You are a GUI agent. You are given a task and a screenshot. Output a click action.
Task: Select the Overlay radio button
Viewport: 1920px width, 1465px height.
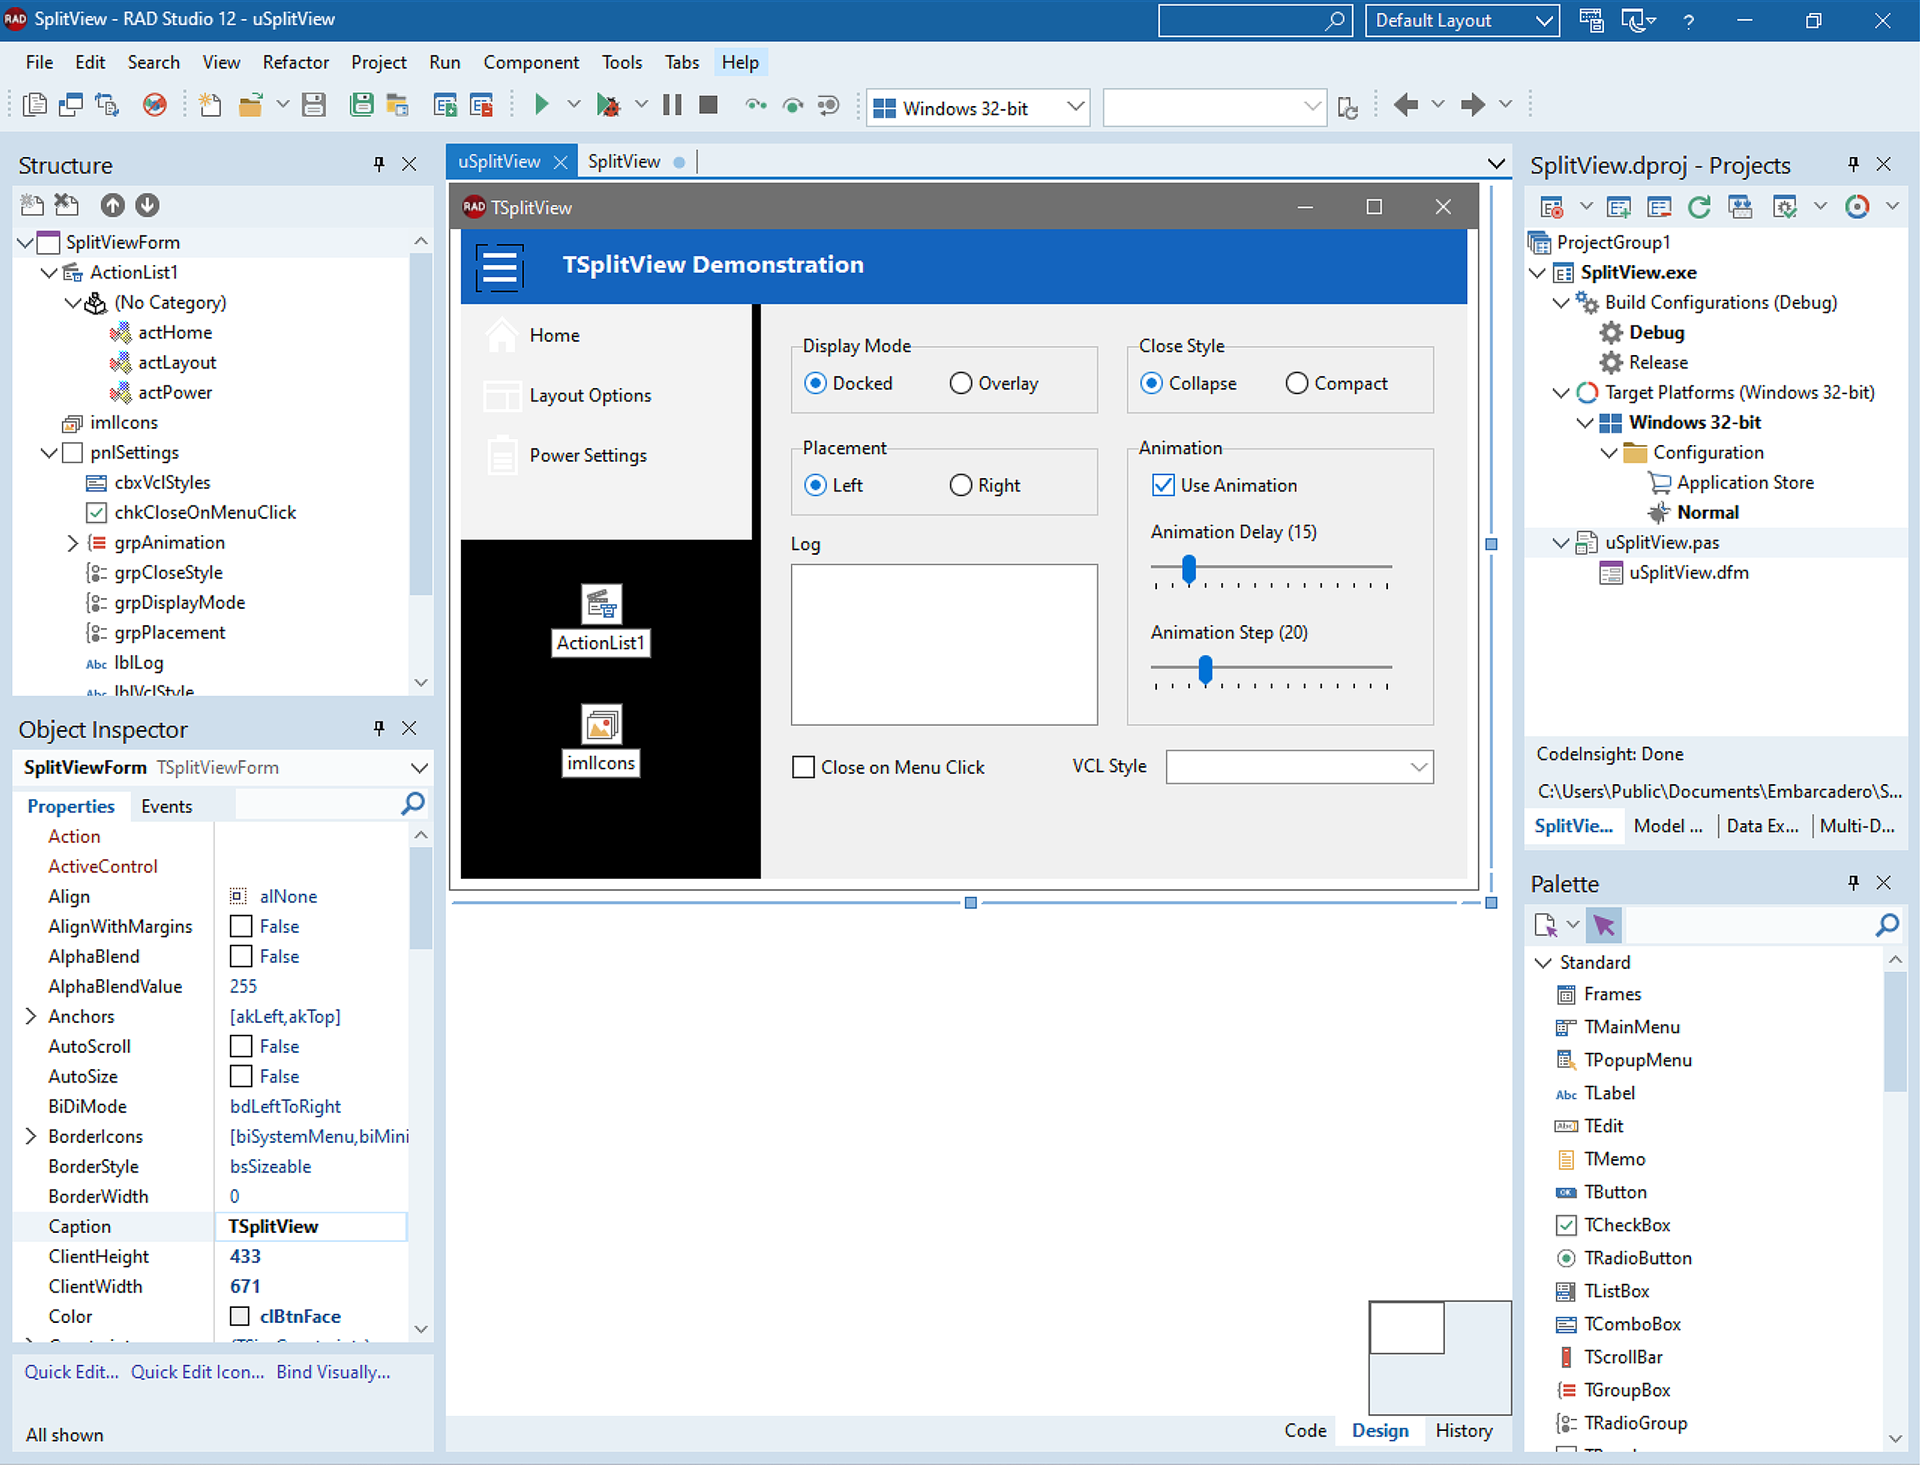tap(960, 383)
